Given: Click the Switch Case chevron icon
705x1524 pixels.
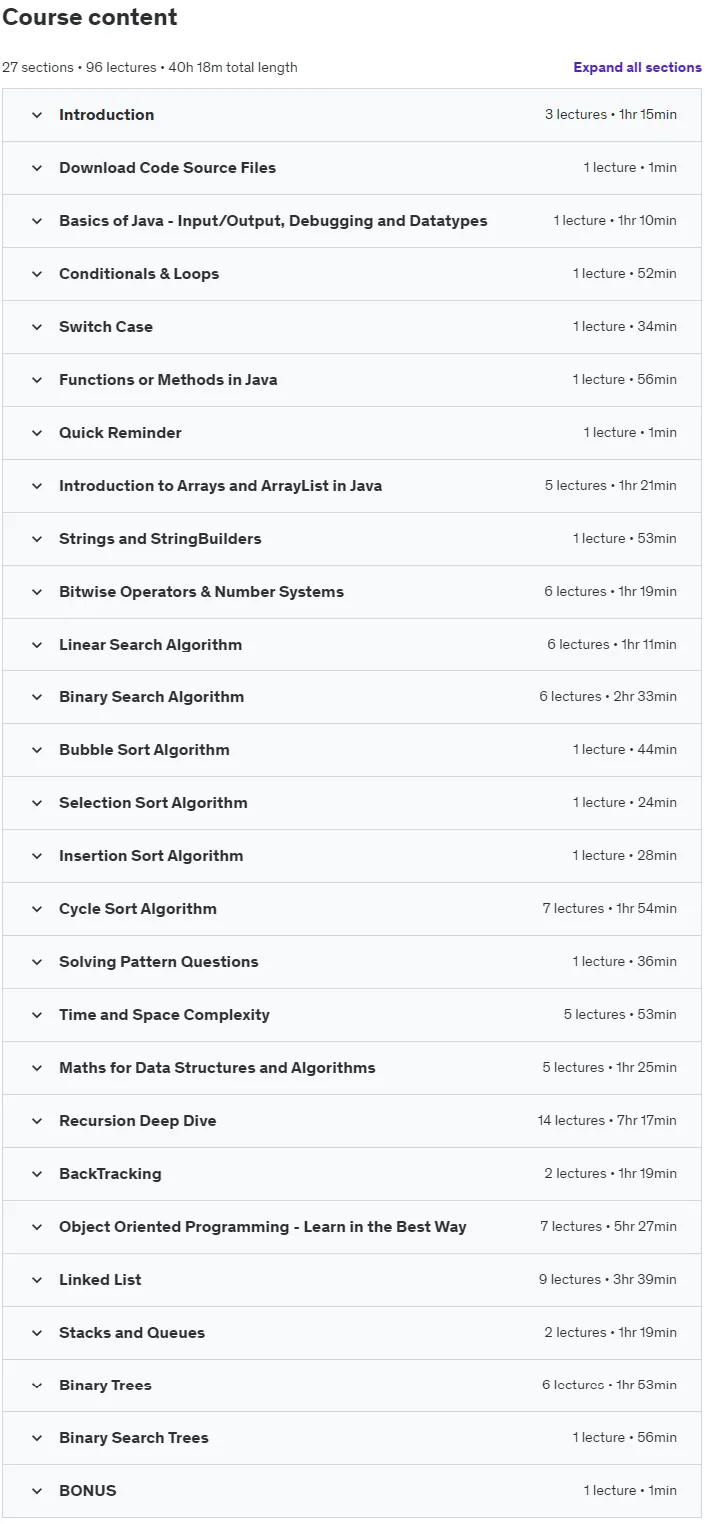Looking at the screenshot, I should point(37,327).
